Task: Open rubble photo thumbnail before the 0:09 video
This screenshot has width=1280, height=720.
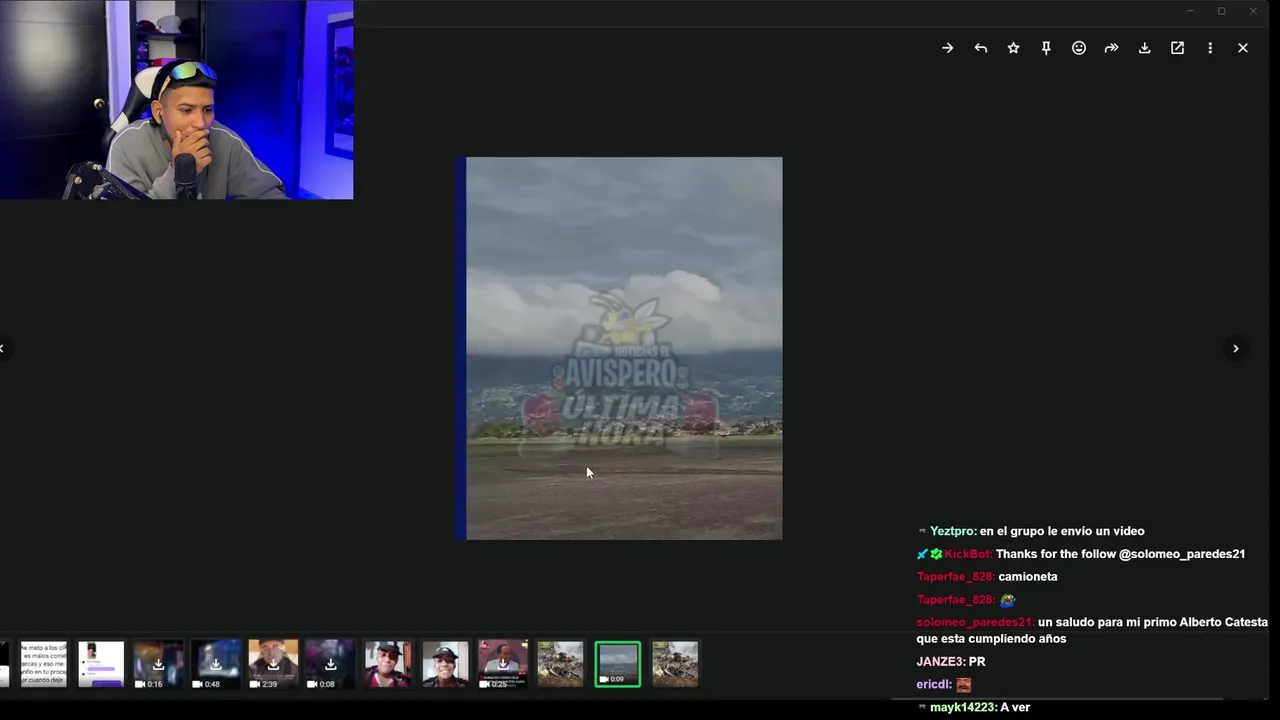Action: pyautogui.click(x=560, y=664)
